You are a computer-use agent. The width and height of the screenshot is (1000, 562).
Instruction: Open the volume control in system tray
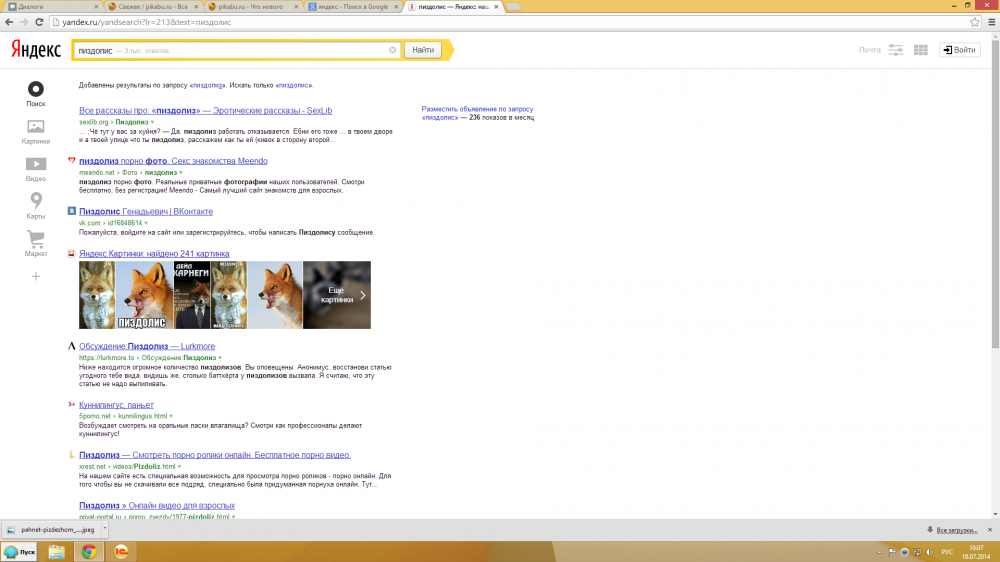929,552
